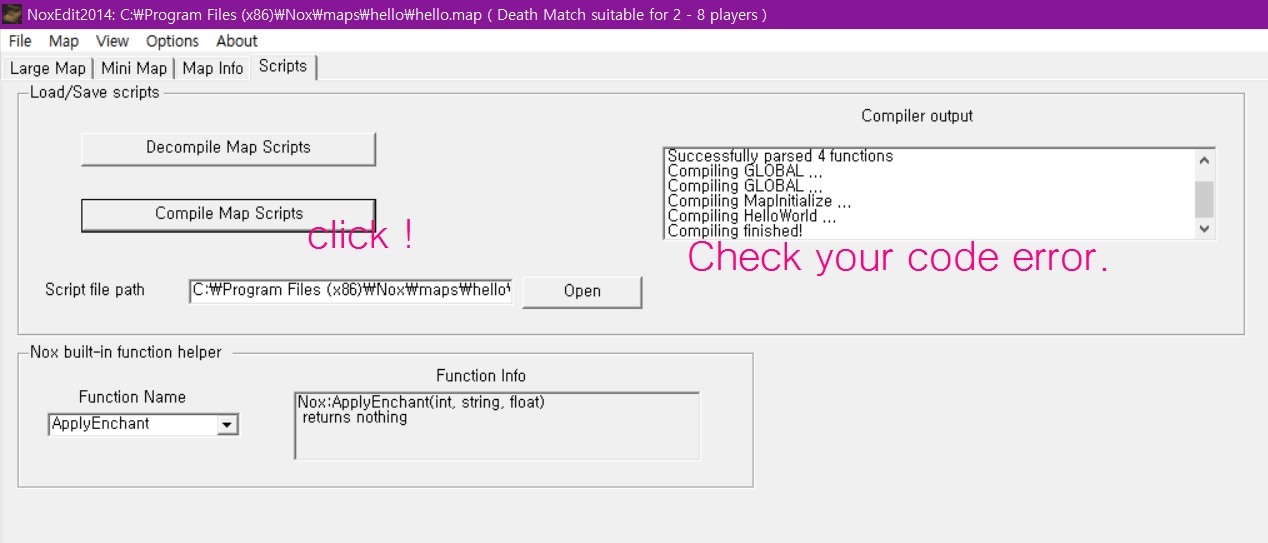Open the Options menu

[172, 41]
